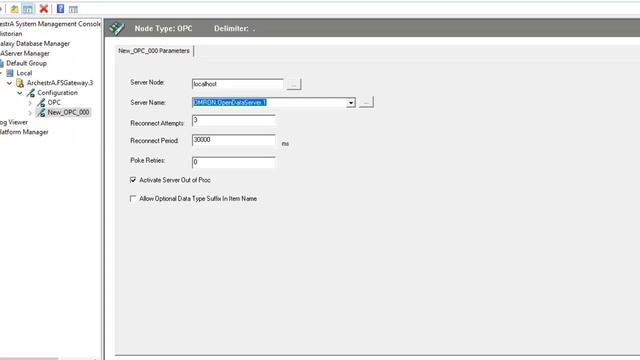Click the Server Name combo box text
This screenshot has height=360, width=640.
point(269,102)
